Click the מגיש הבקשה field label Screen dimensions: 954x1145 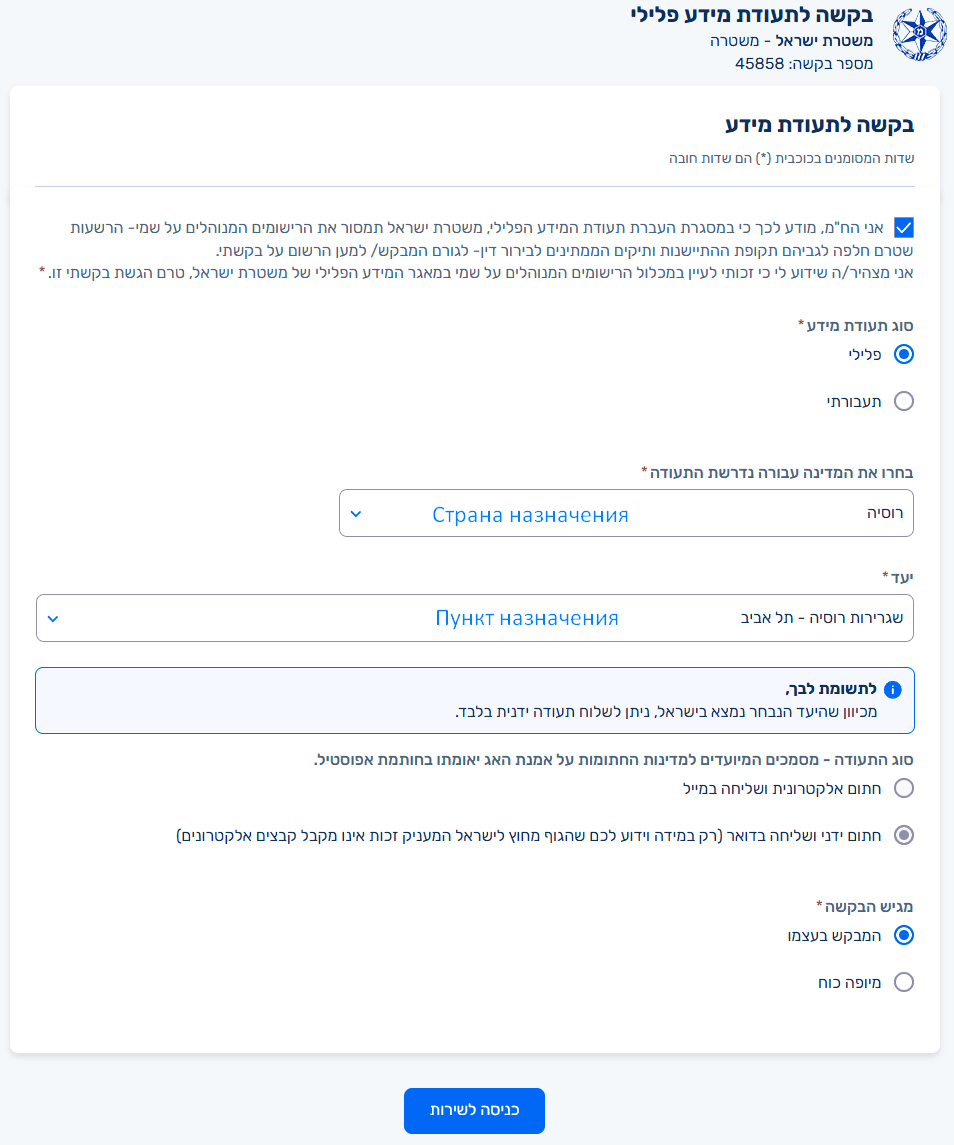[x=868, y=906]
